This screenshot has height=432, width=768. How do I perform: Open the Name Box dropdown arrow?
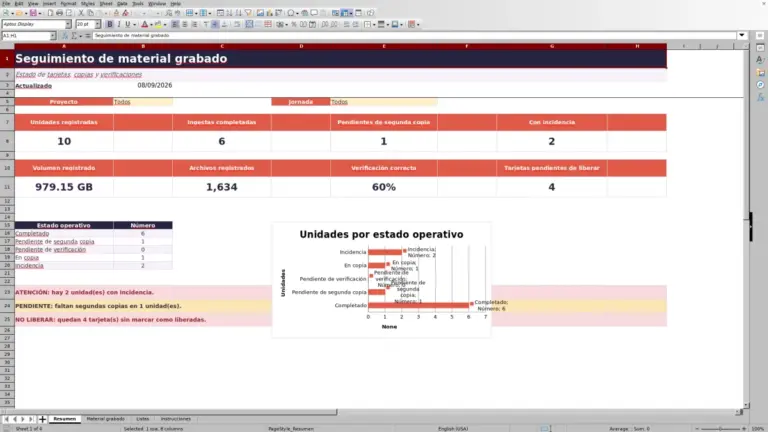tap(53, 36)
